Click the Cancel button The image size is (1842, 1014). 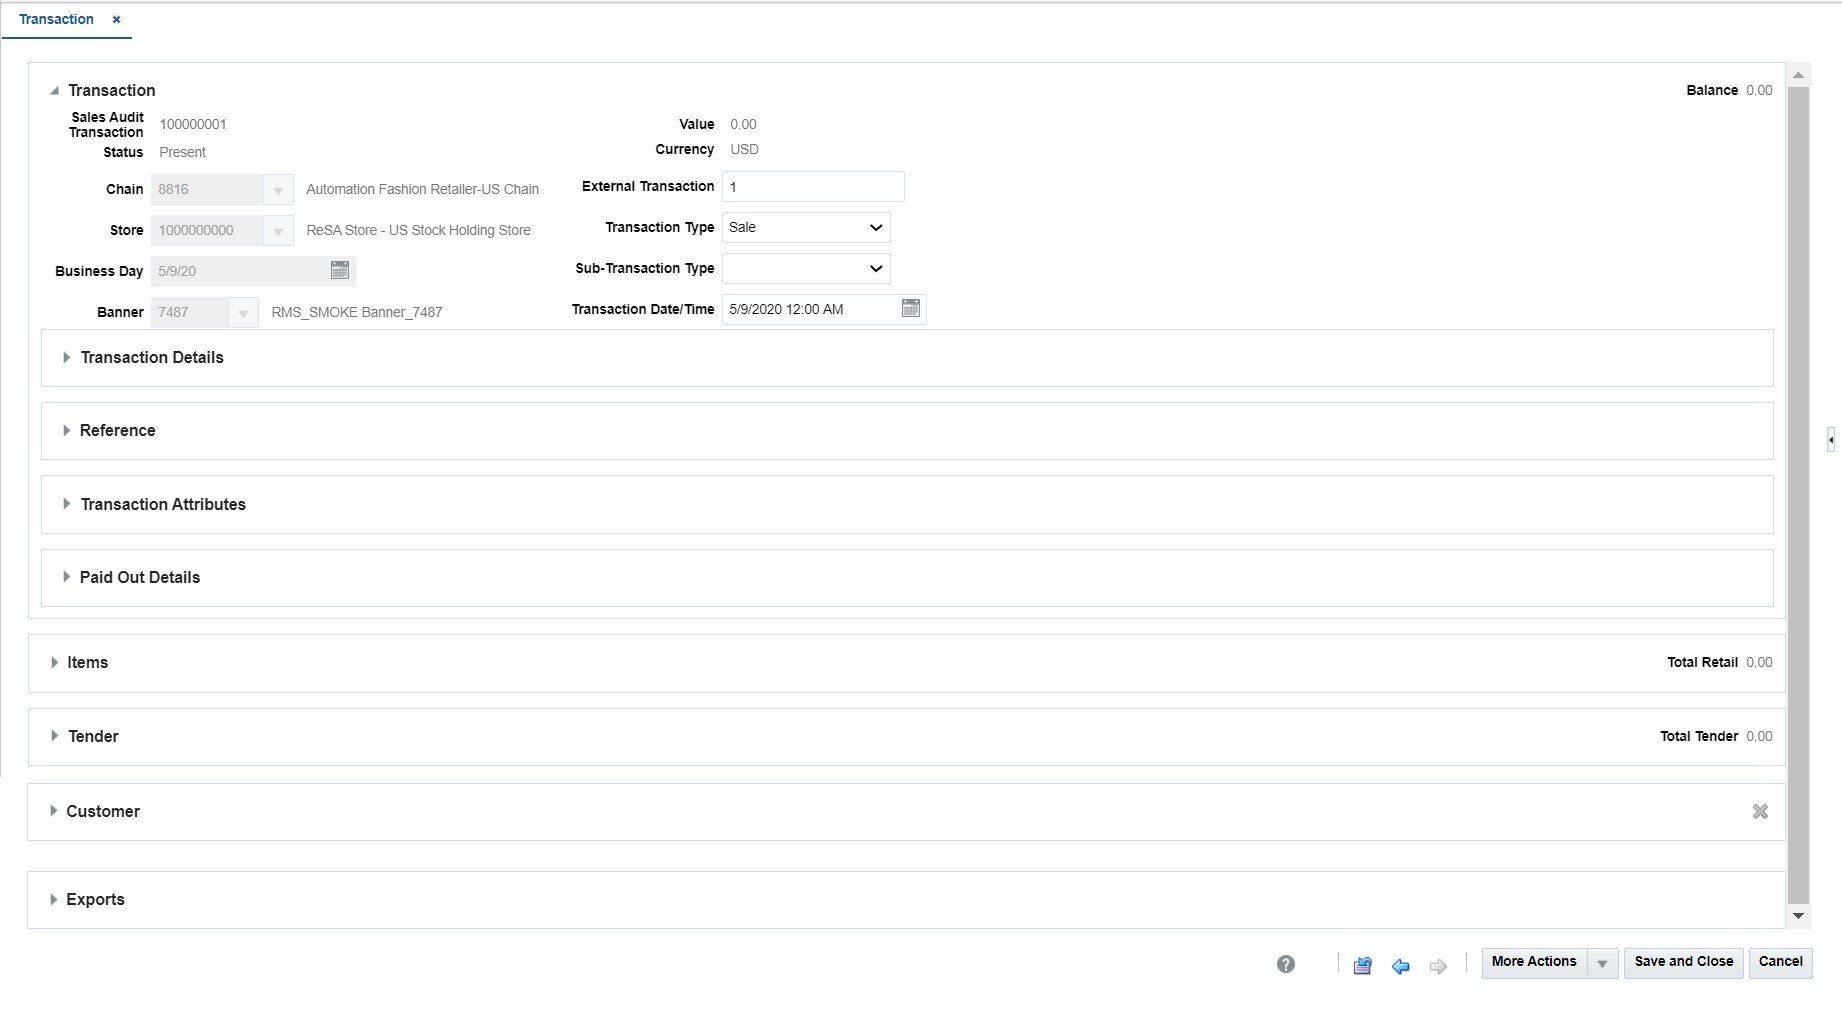pyautogui.click(x=1780, y=962)
